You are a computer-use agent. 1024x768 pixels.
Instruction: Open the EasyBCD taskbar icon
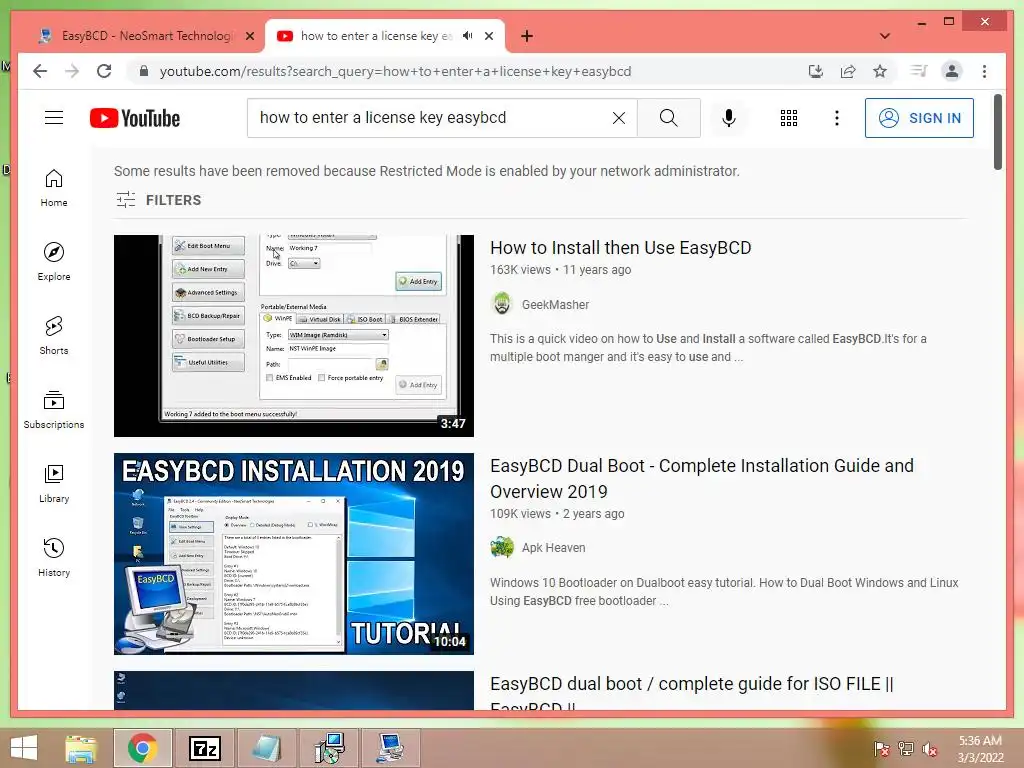tap(391, 748)
